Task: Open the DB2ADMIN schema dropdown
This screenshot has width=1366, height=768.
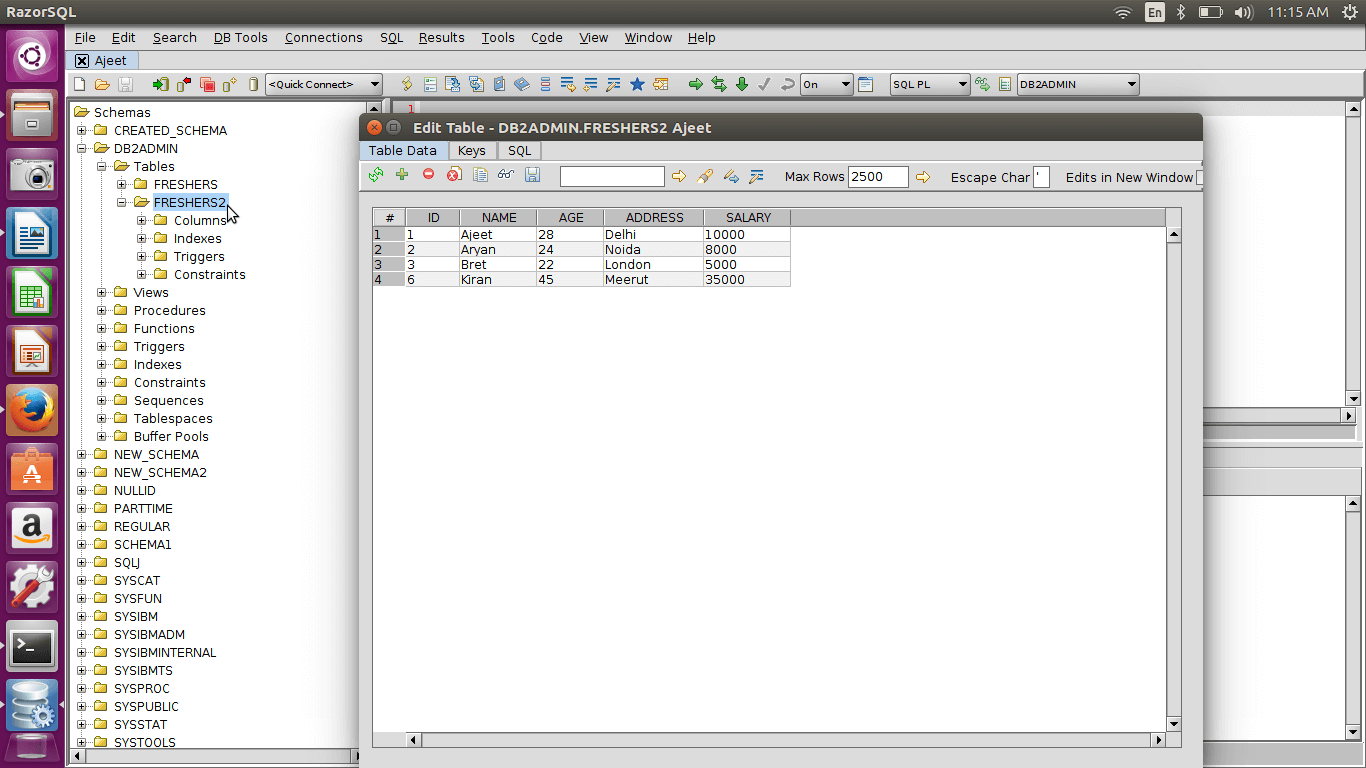Action: tap(1078, 85)
